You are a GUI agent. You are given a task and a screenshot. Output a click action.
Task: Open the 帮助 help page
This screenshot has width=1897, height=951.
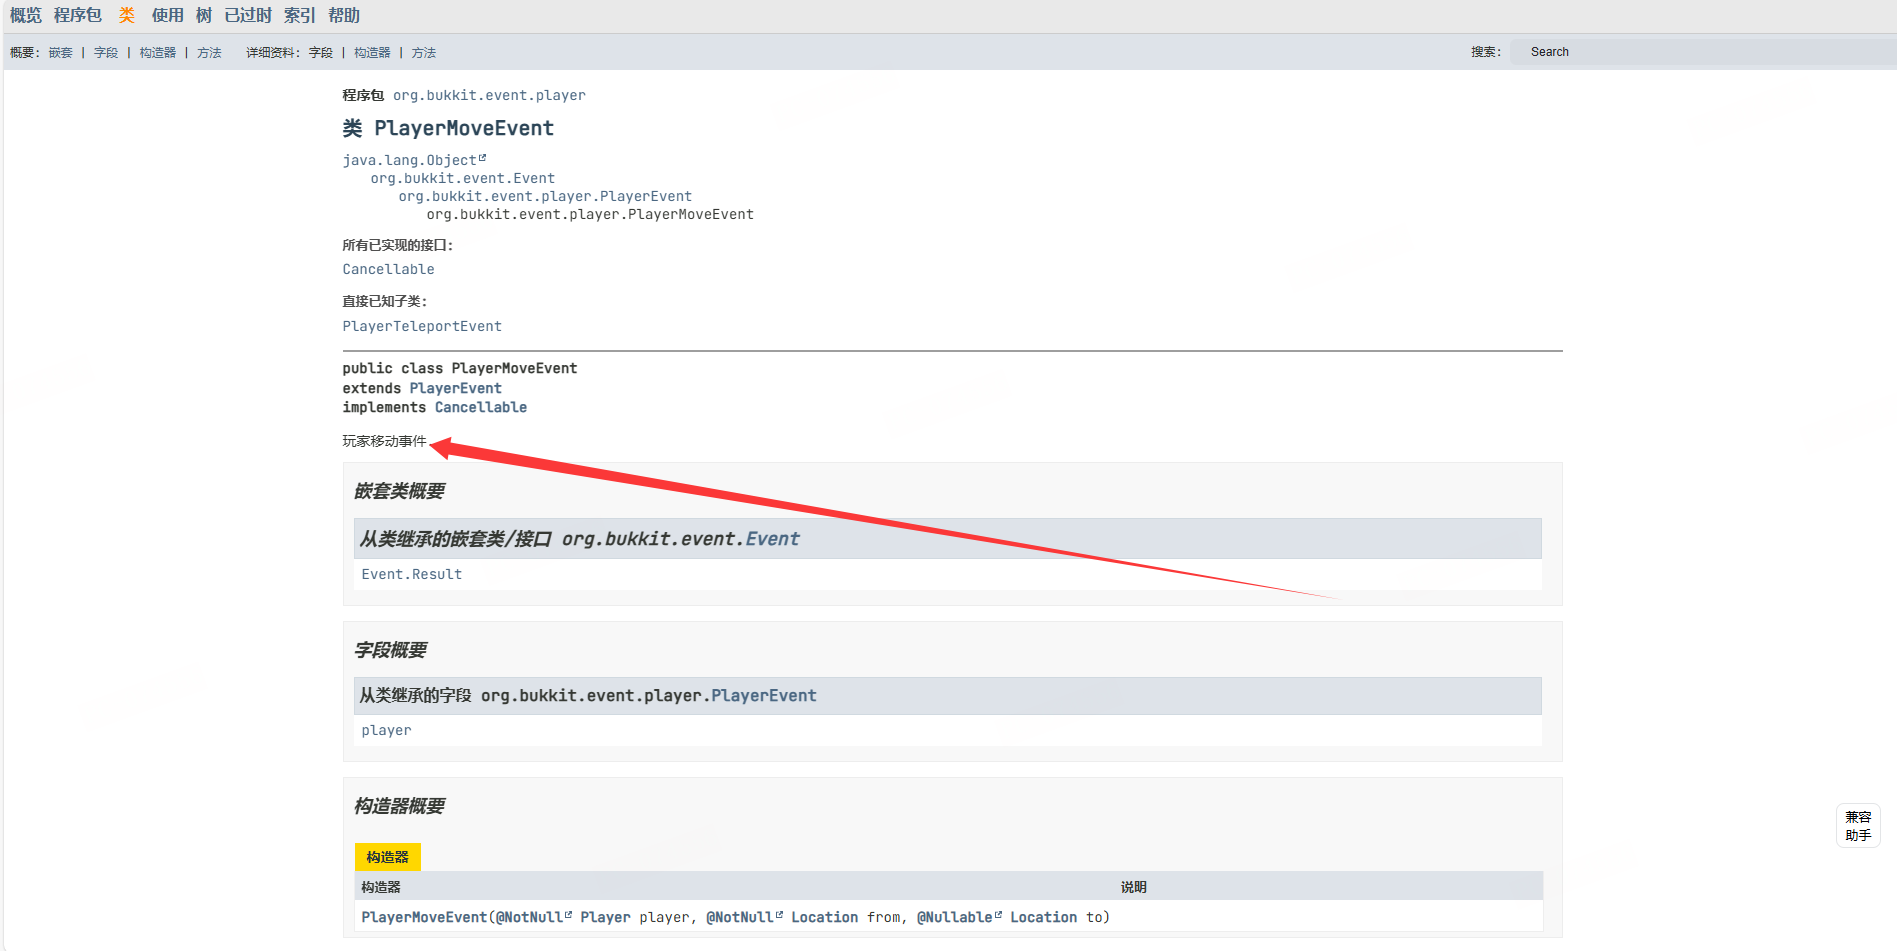344,15
